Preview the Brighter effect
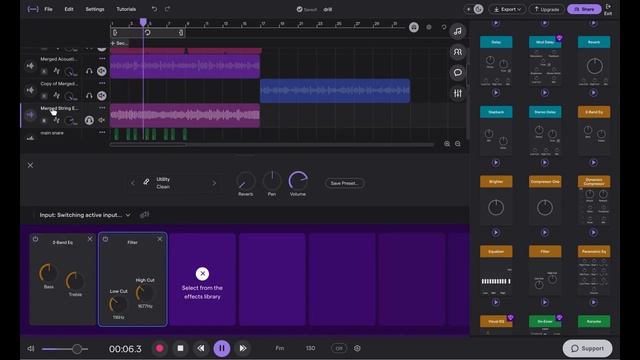This screenshot has height=360, width=640. coord(496,233)
